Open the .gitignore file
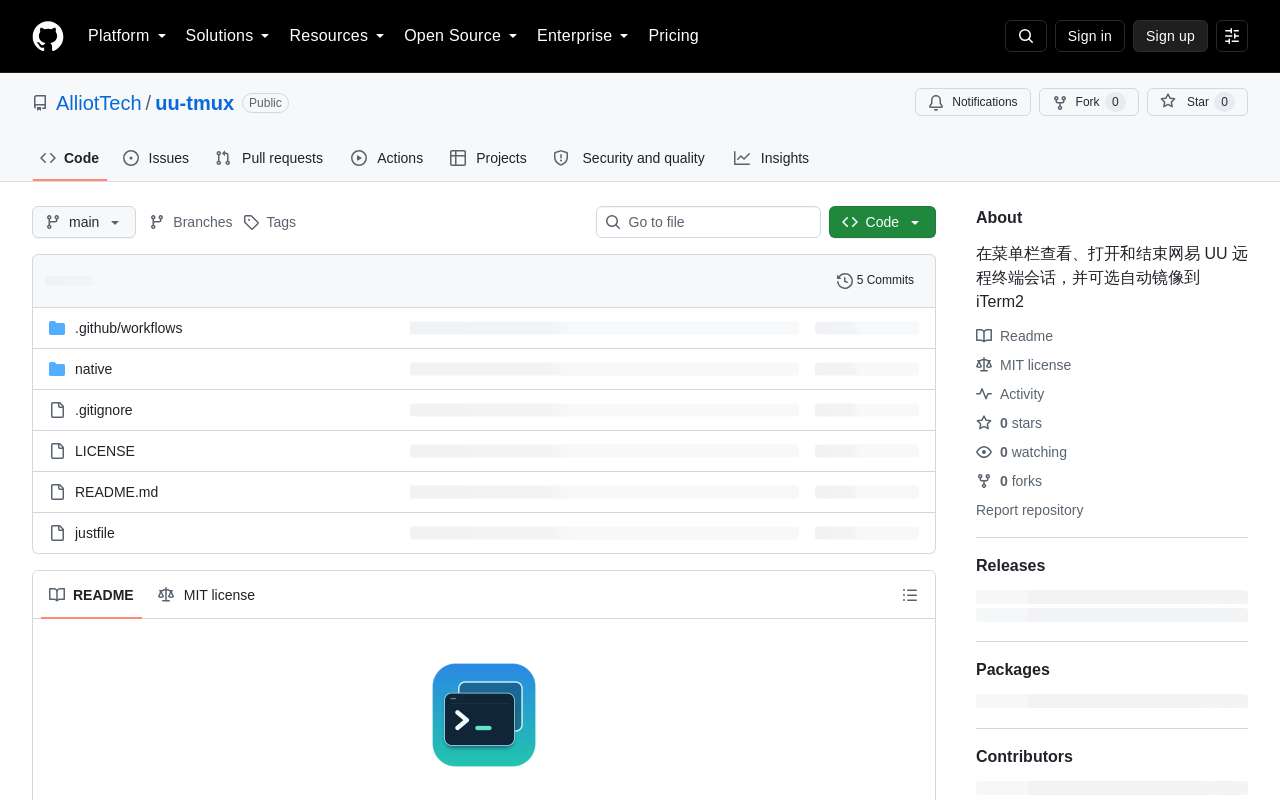1280x800 pixels. pyautogui.click(x=104, y=410)
